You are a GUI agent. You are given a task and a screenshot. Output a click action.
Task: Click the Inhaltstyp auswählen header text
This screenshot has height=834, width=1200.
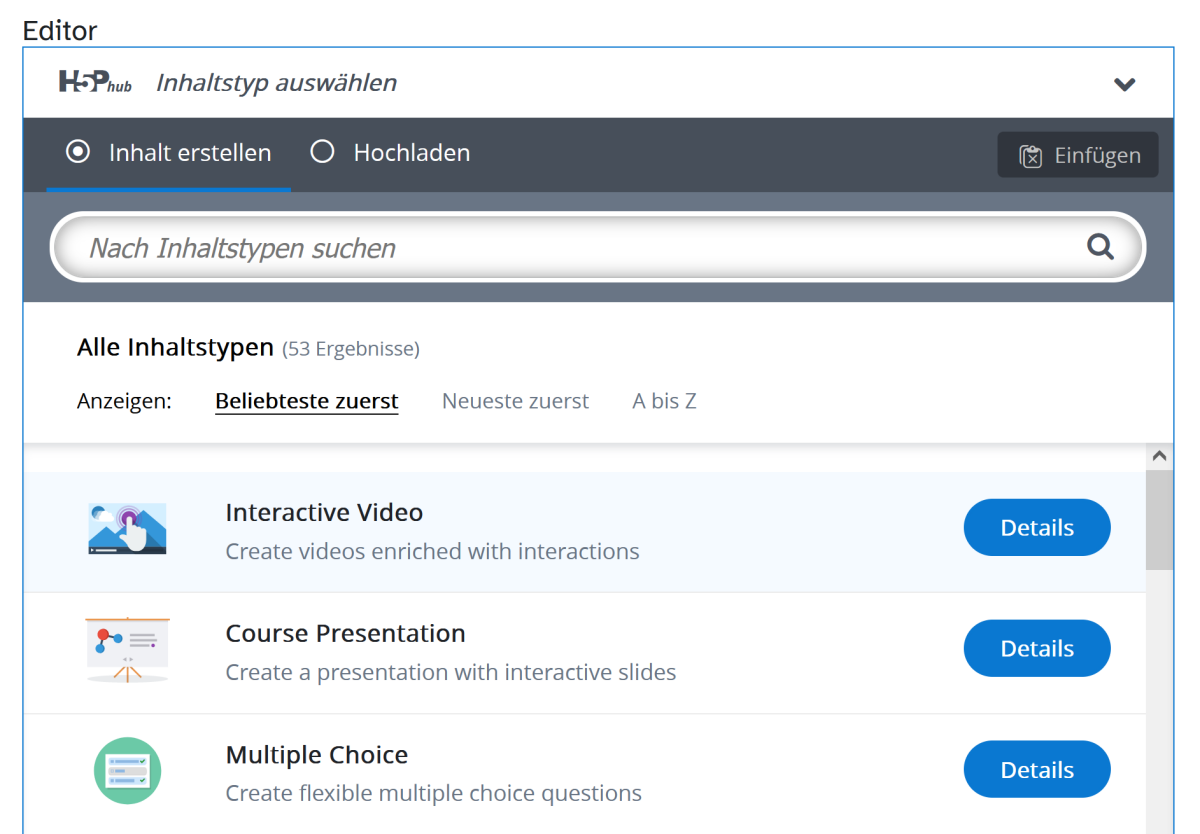coord(277,83)
